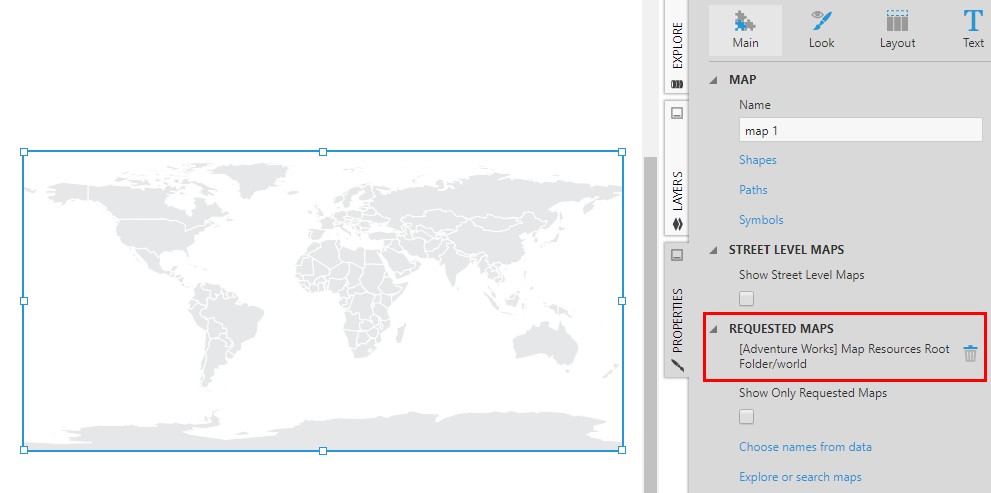Delete the requested world map entry
Viewport: 991px width, 493px height.
970,354
